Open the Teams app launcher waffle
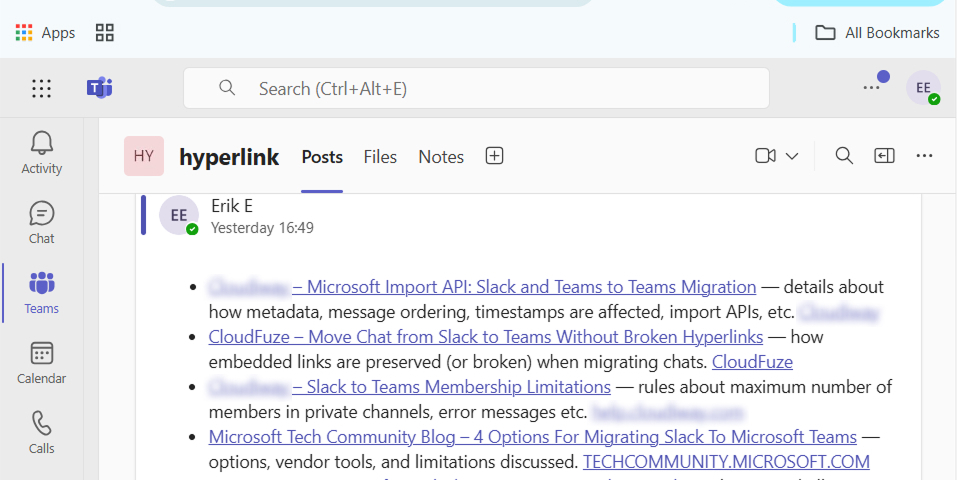This screenshot has height=480, width=957. (42, 89)
